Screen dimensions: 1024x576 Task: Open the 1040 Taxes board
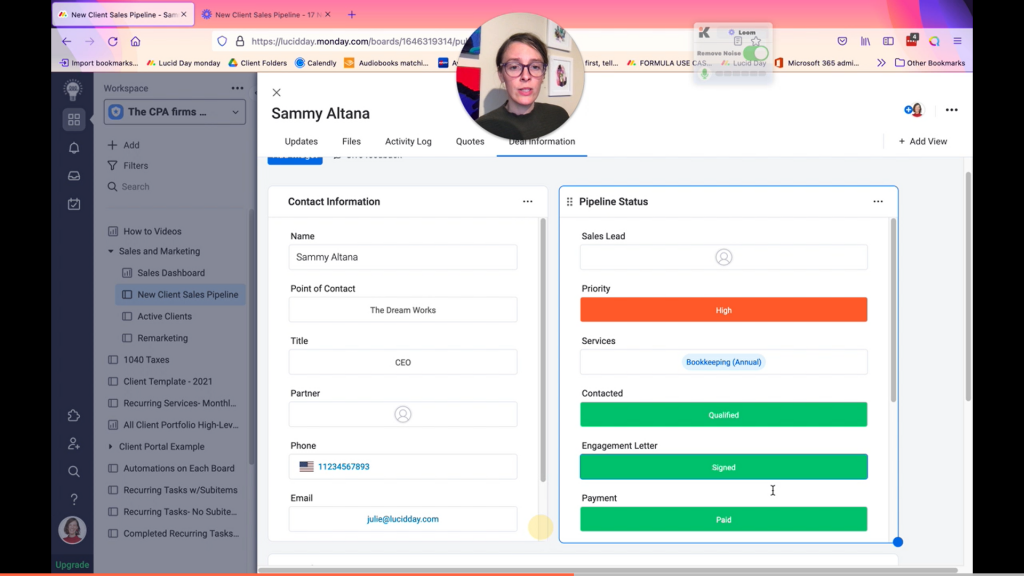tap(146, 360)
